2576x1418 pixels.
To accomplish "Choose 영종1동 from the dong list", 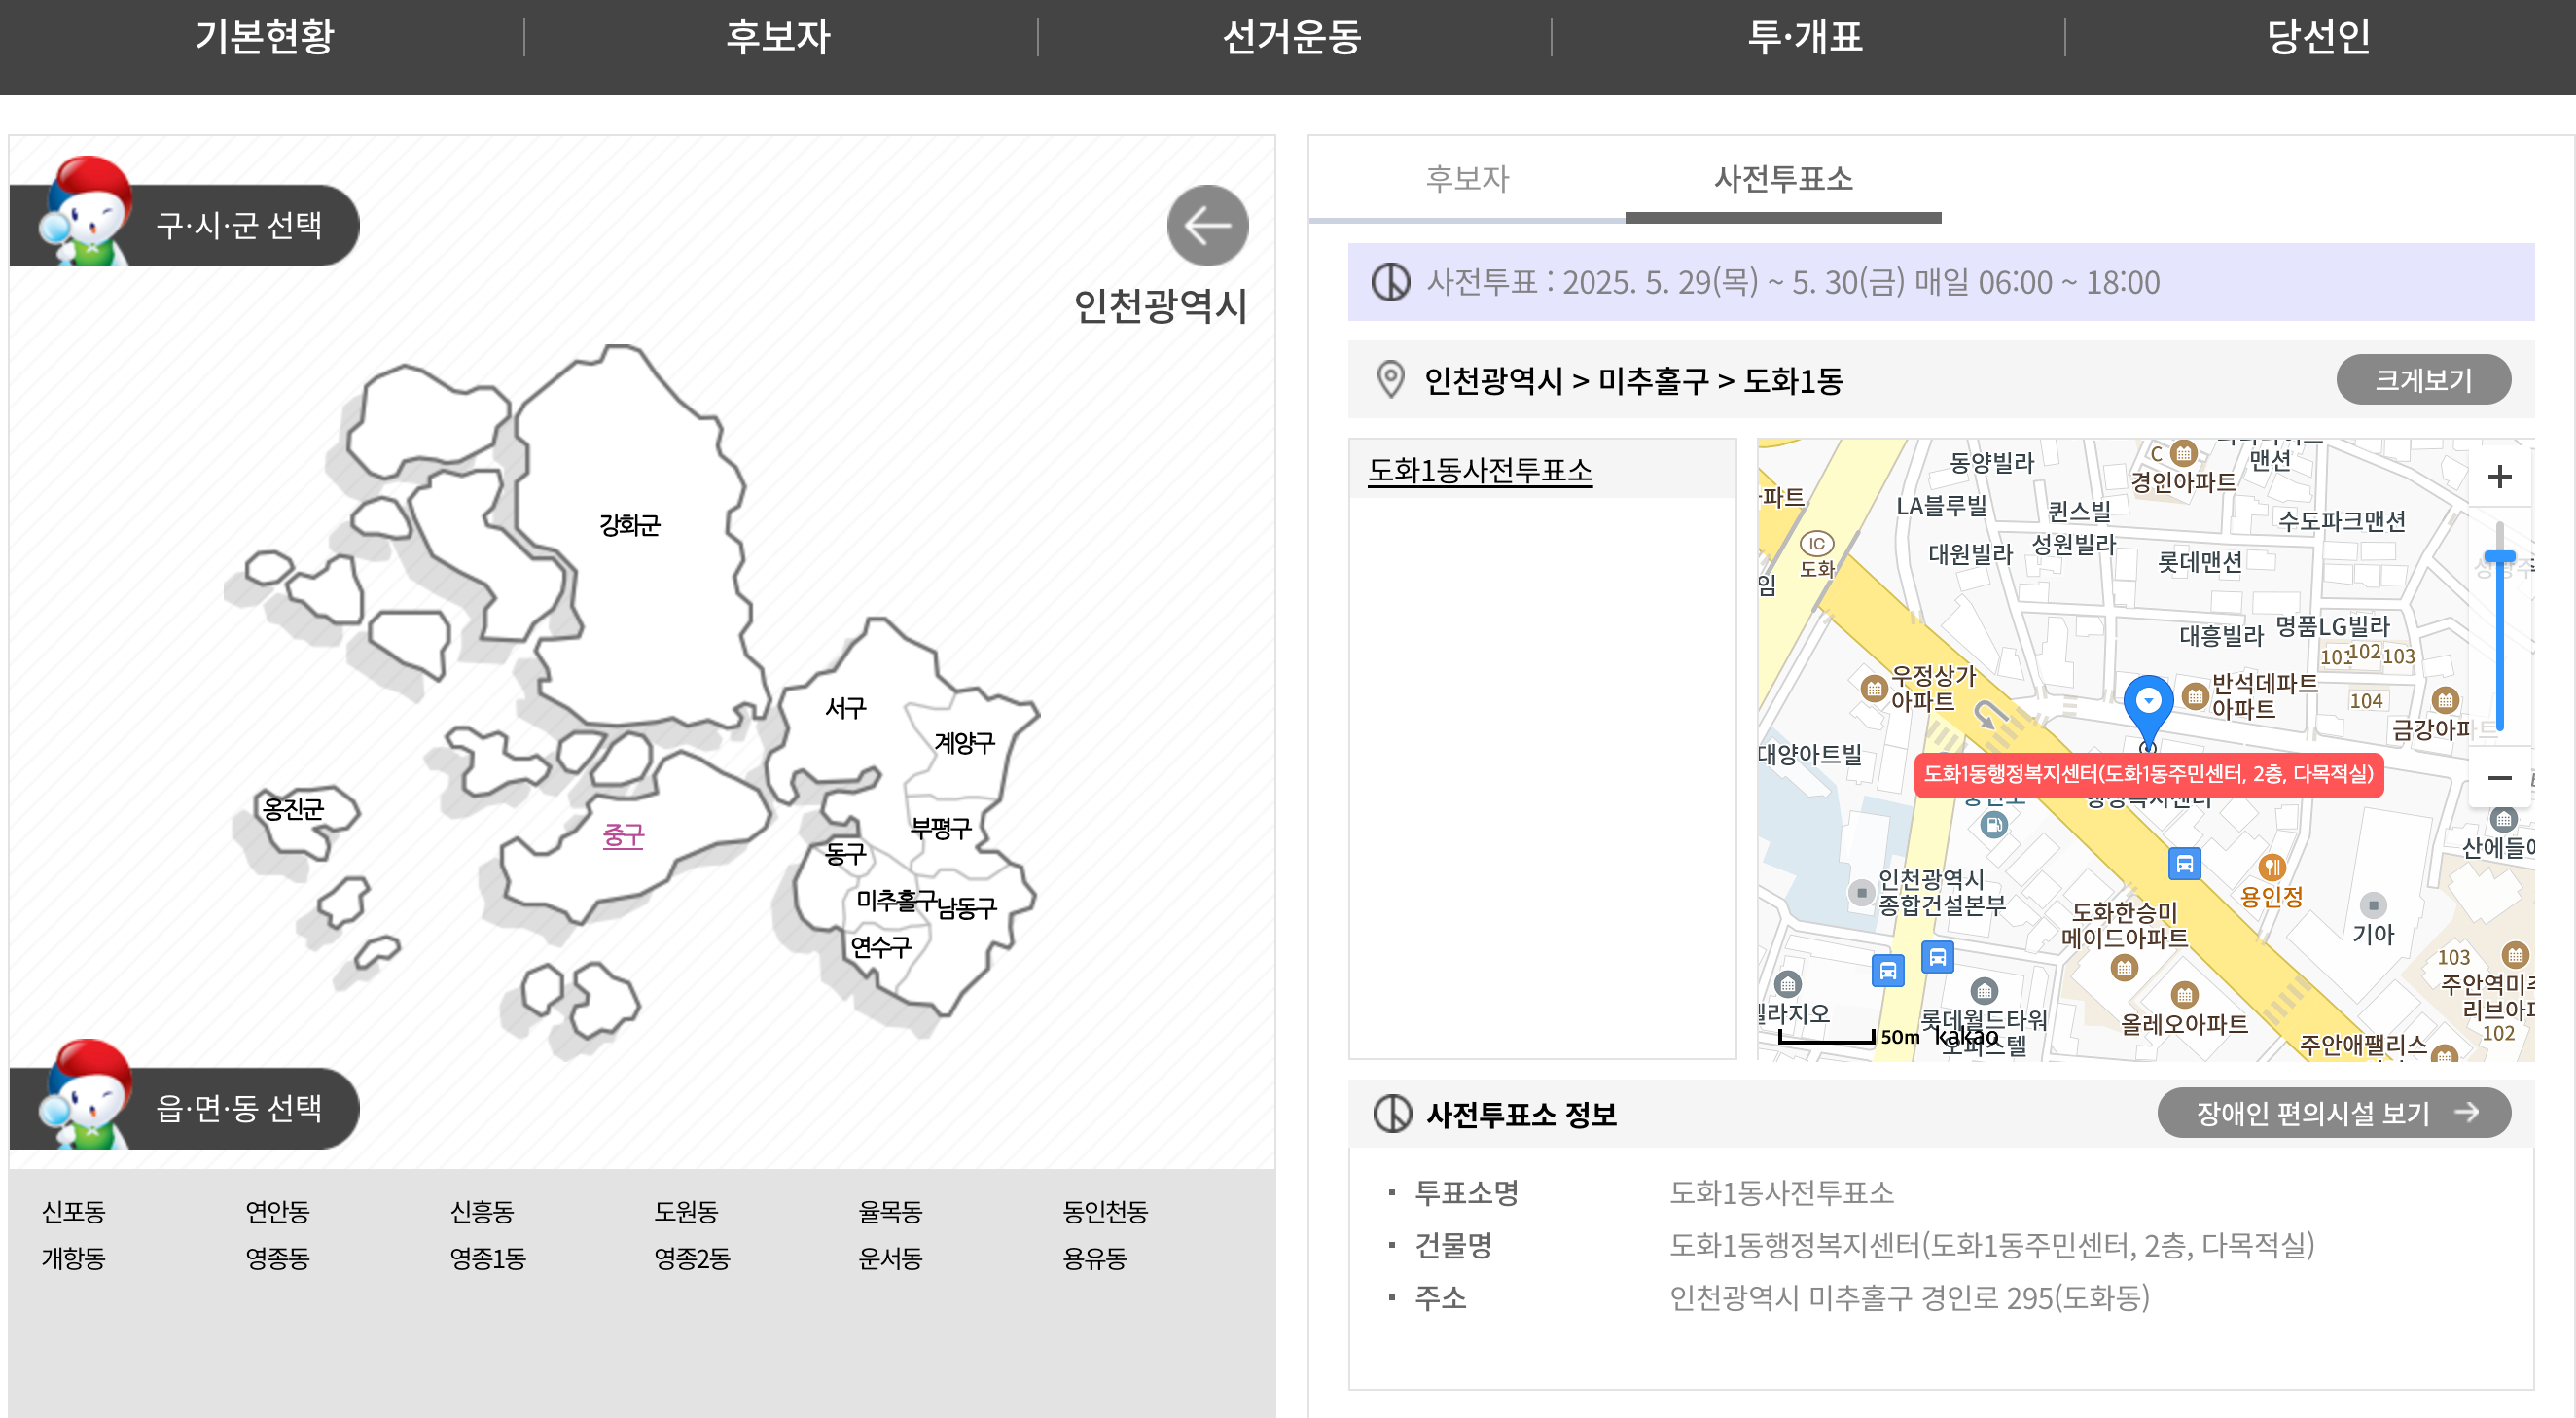I will (487, 1258).
